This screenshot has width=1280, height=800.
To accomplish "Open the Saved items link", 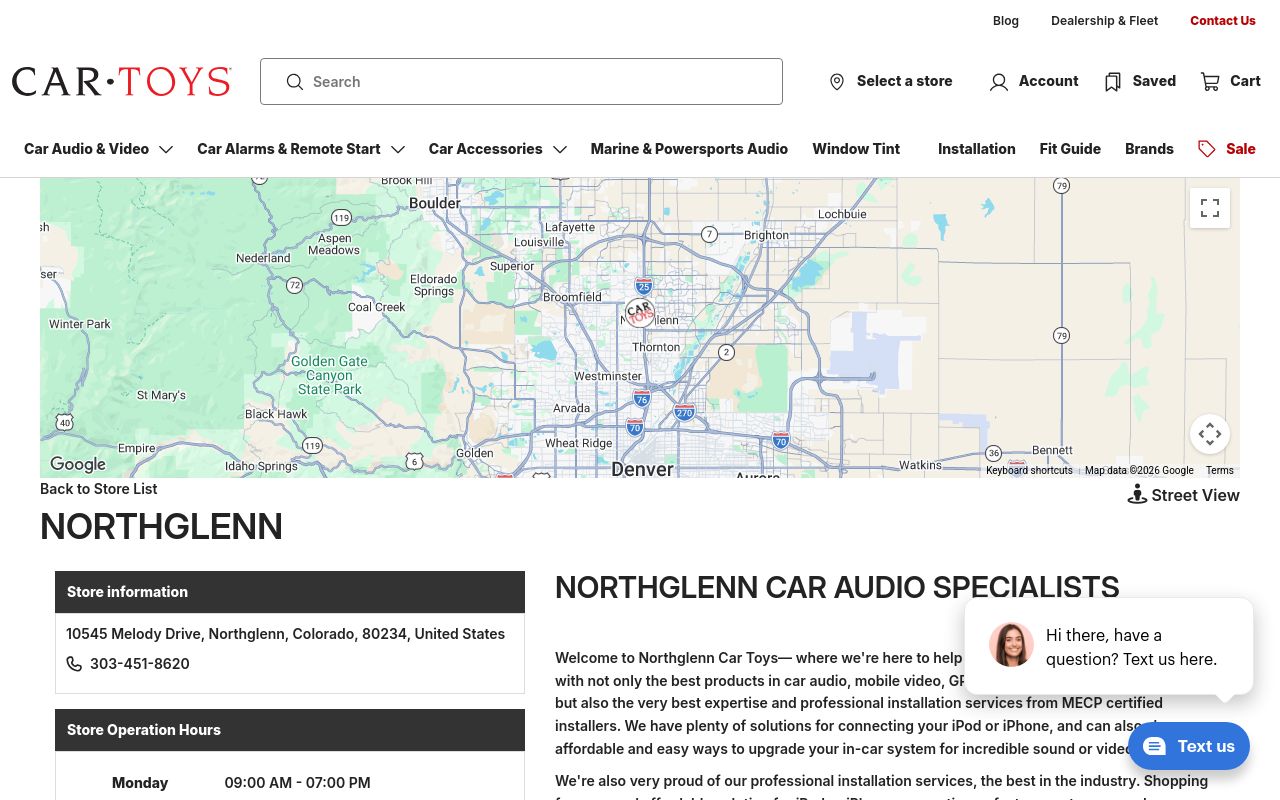I will point(1154,81).
